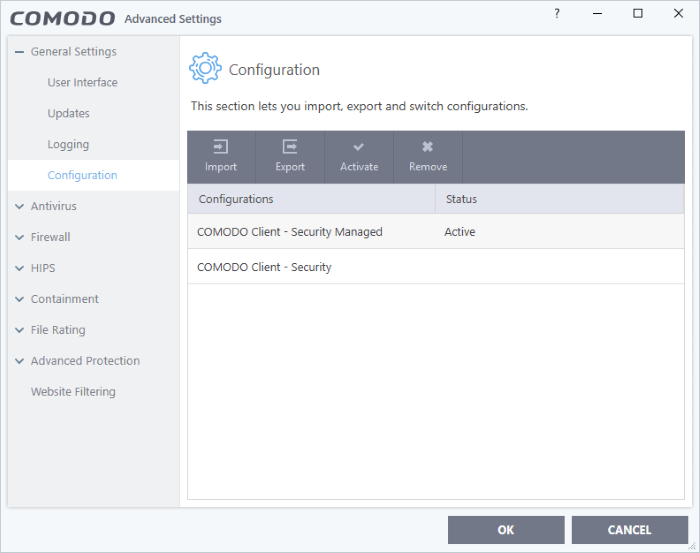
Task: Open Website Filtering settings
Action: [x=73, y=392]
